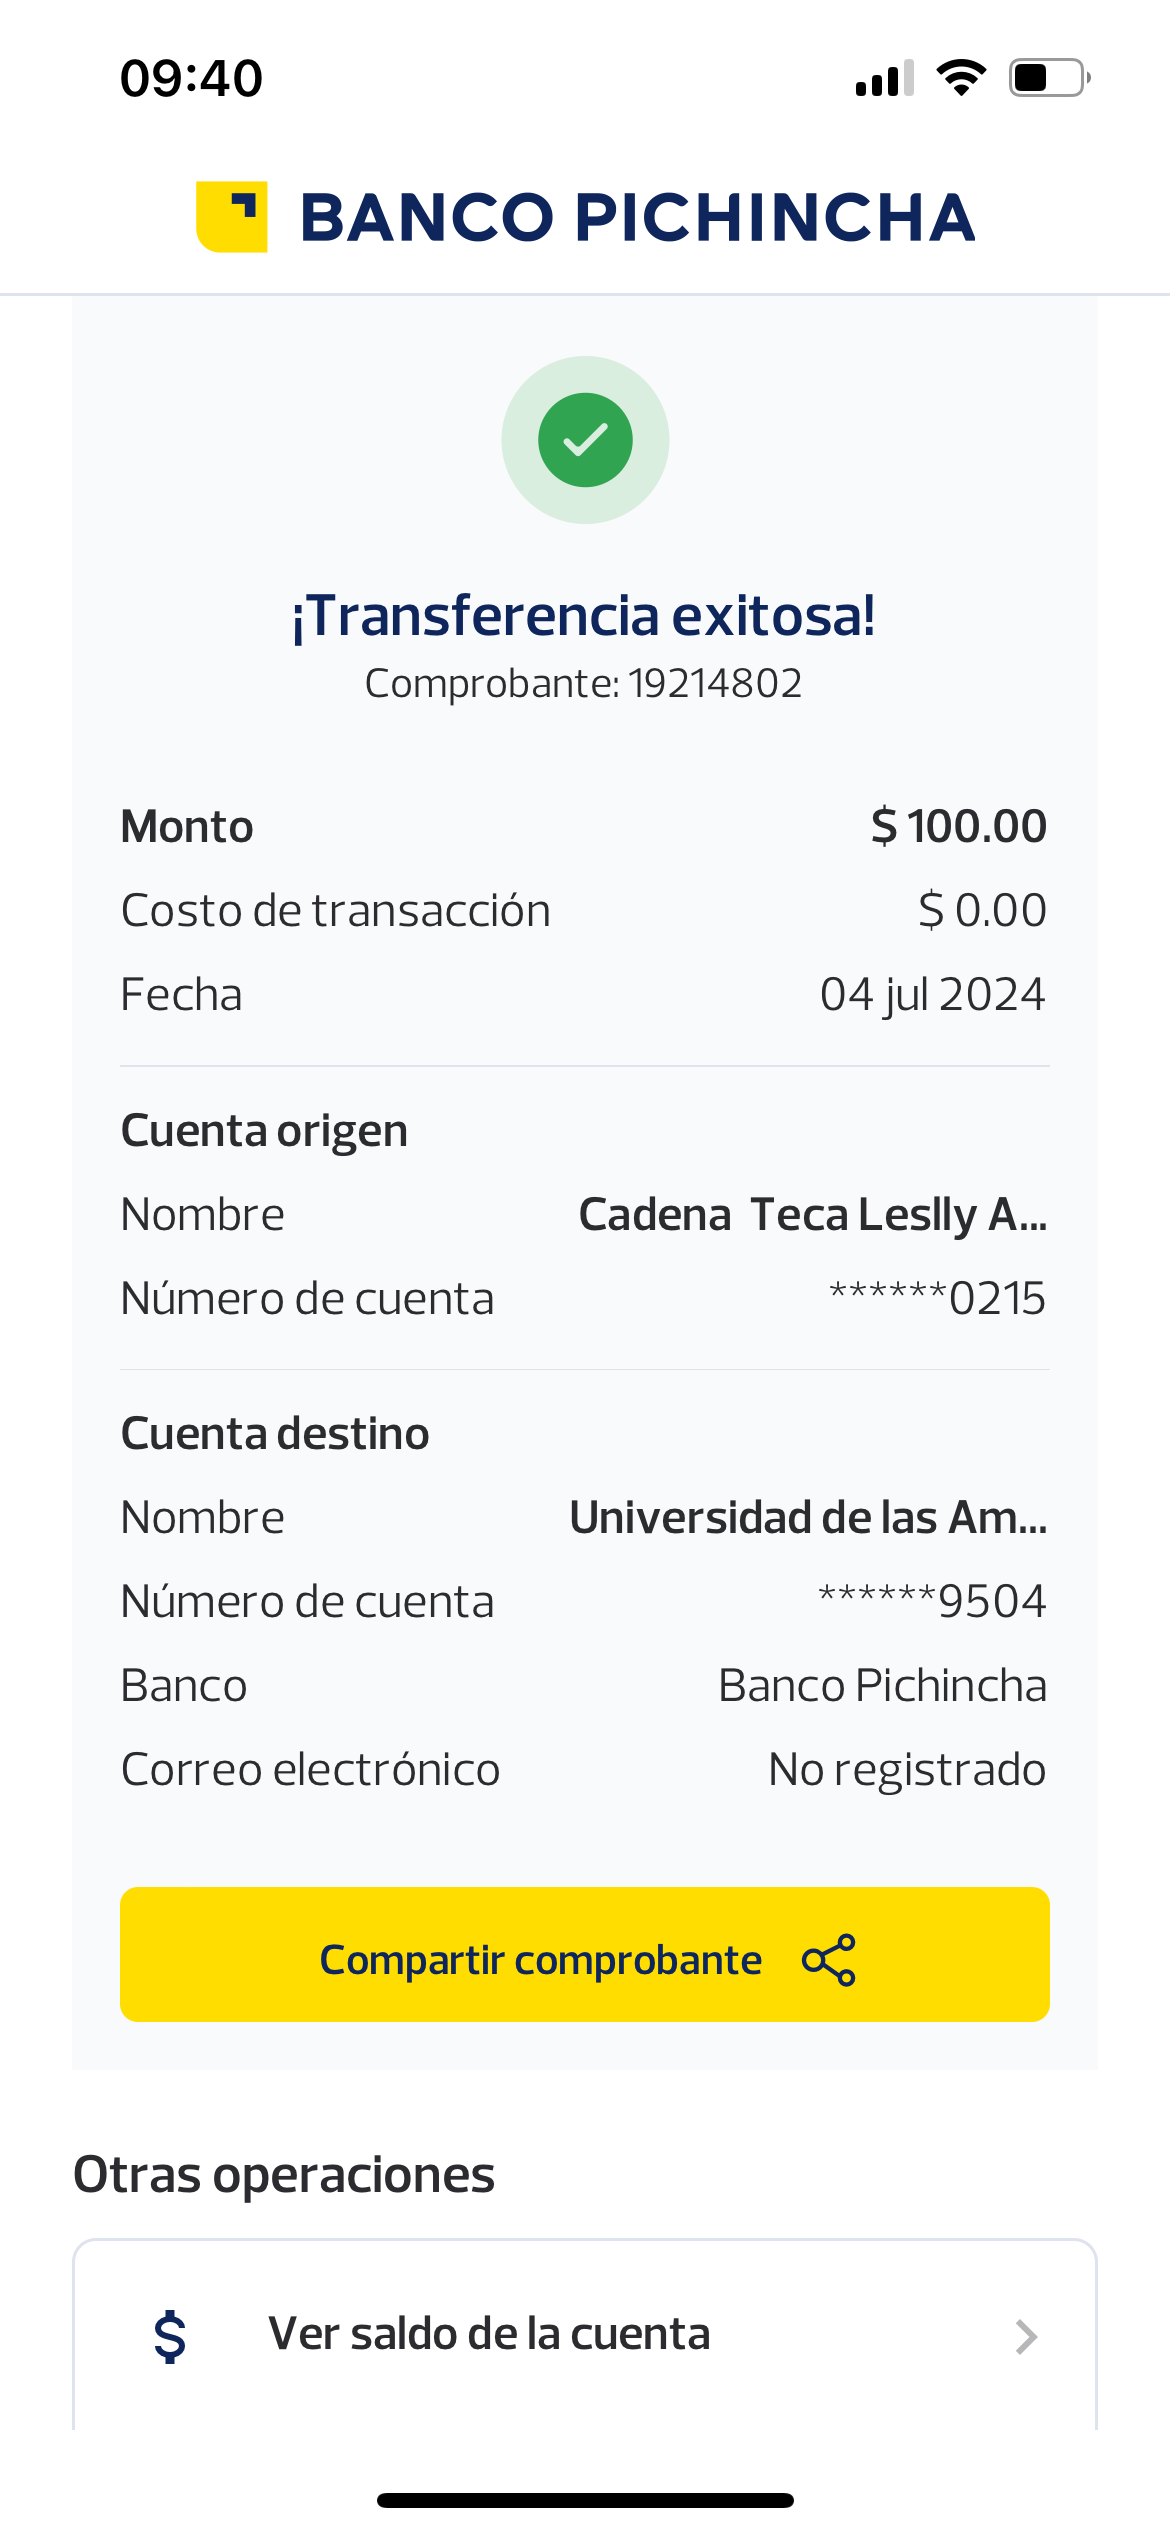Image resolution: width=1170 pixels, height=2532 pixels.
Task: Tap truncated origin name Cadena Teca Leslly
Action: pos(812,1215)
